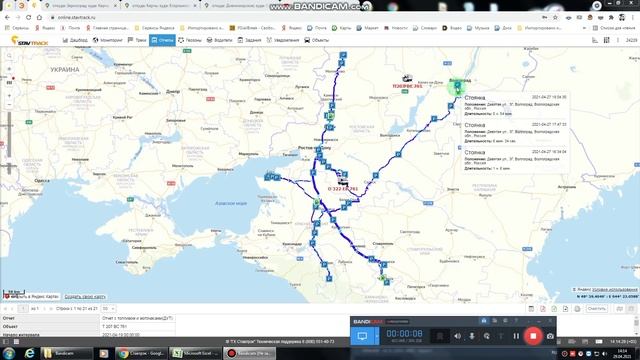This screenshot has height=360, width=640.
Task: Switch to Microsoft Excel in taskbar
Action: (x=195, y=353)
